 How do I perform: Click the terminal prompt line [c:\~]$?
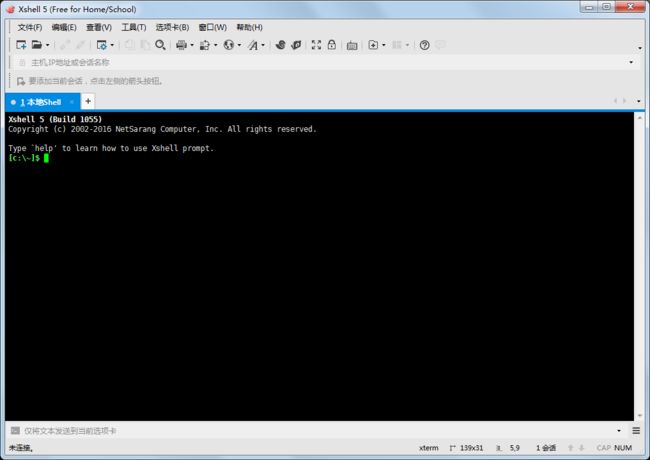pos(24,158)
